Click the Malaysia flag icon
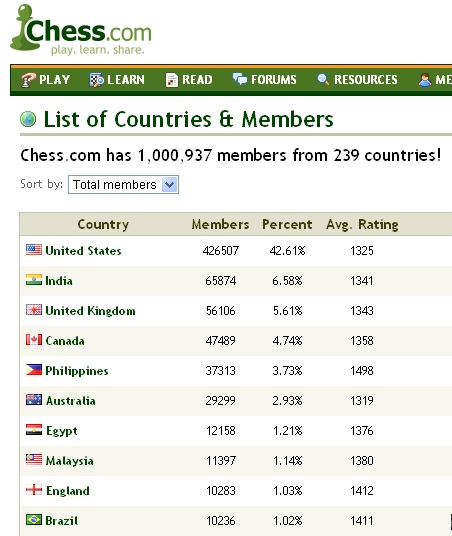 pyautogui.click(x=34, y=459)
